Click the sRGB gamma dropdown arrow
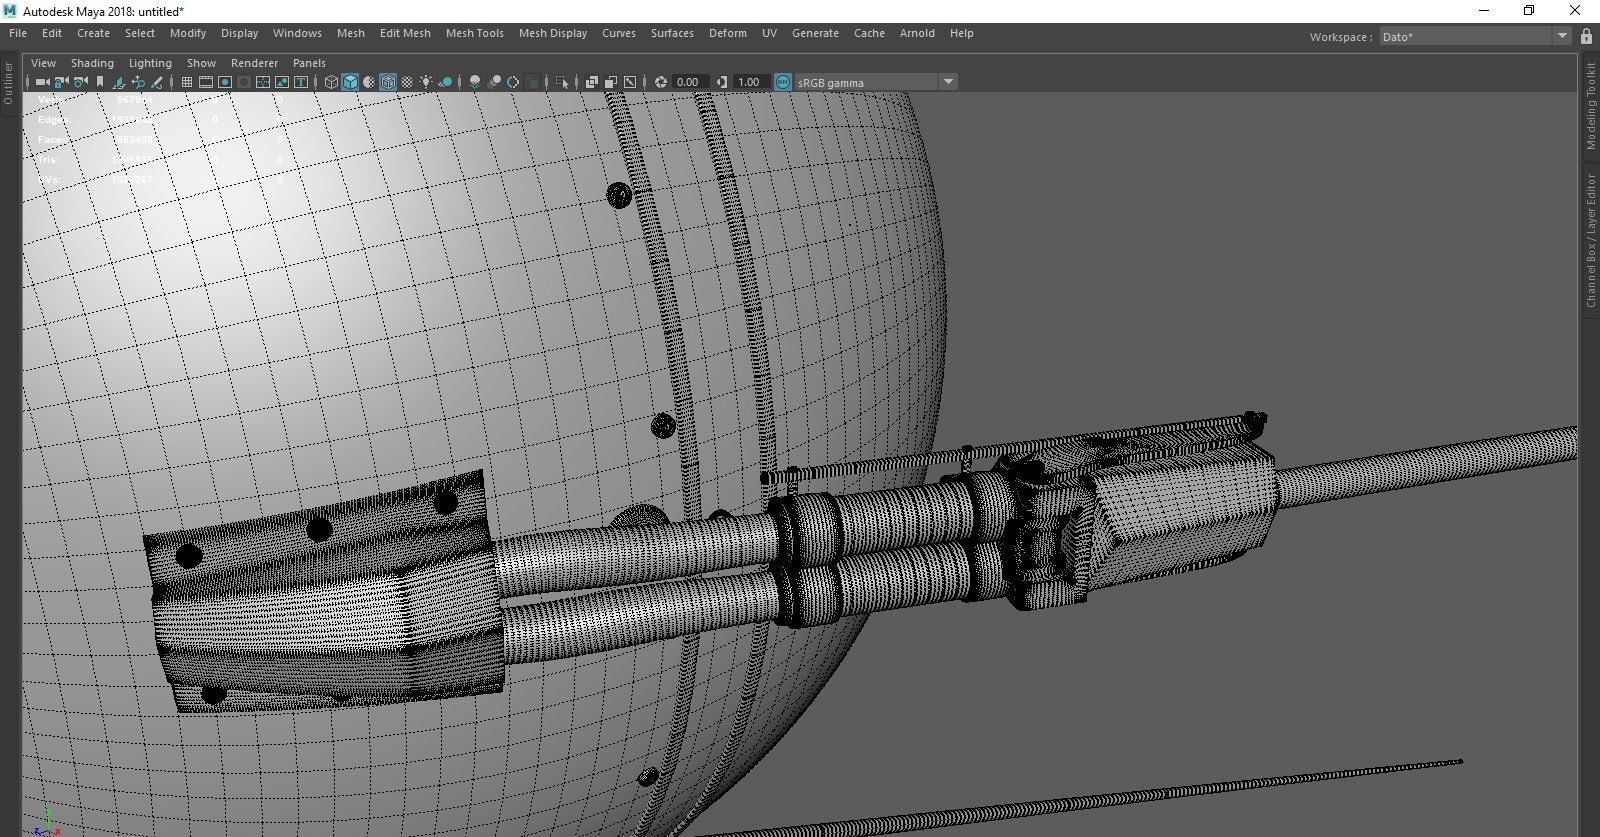The image size is (1600, 837). click(948, 82)
